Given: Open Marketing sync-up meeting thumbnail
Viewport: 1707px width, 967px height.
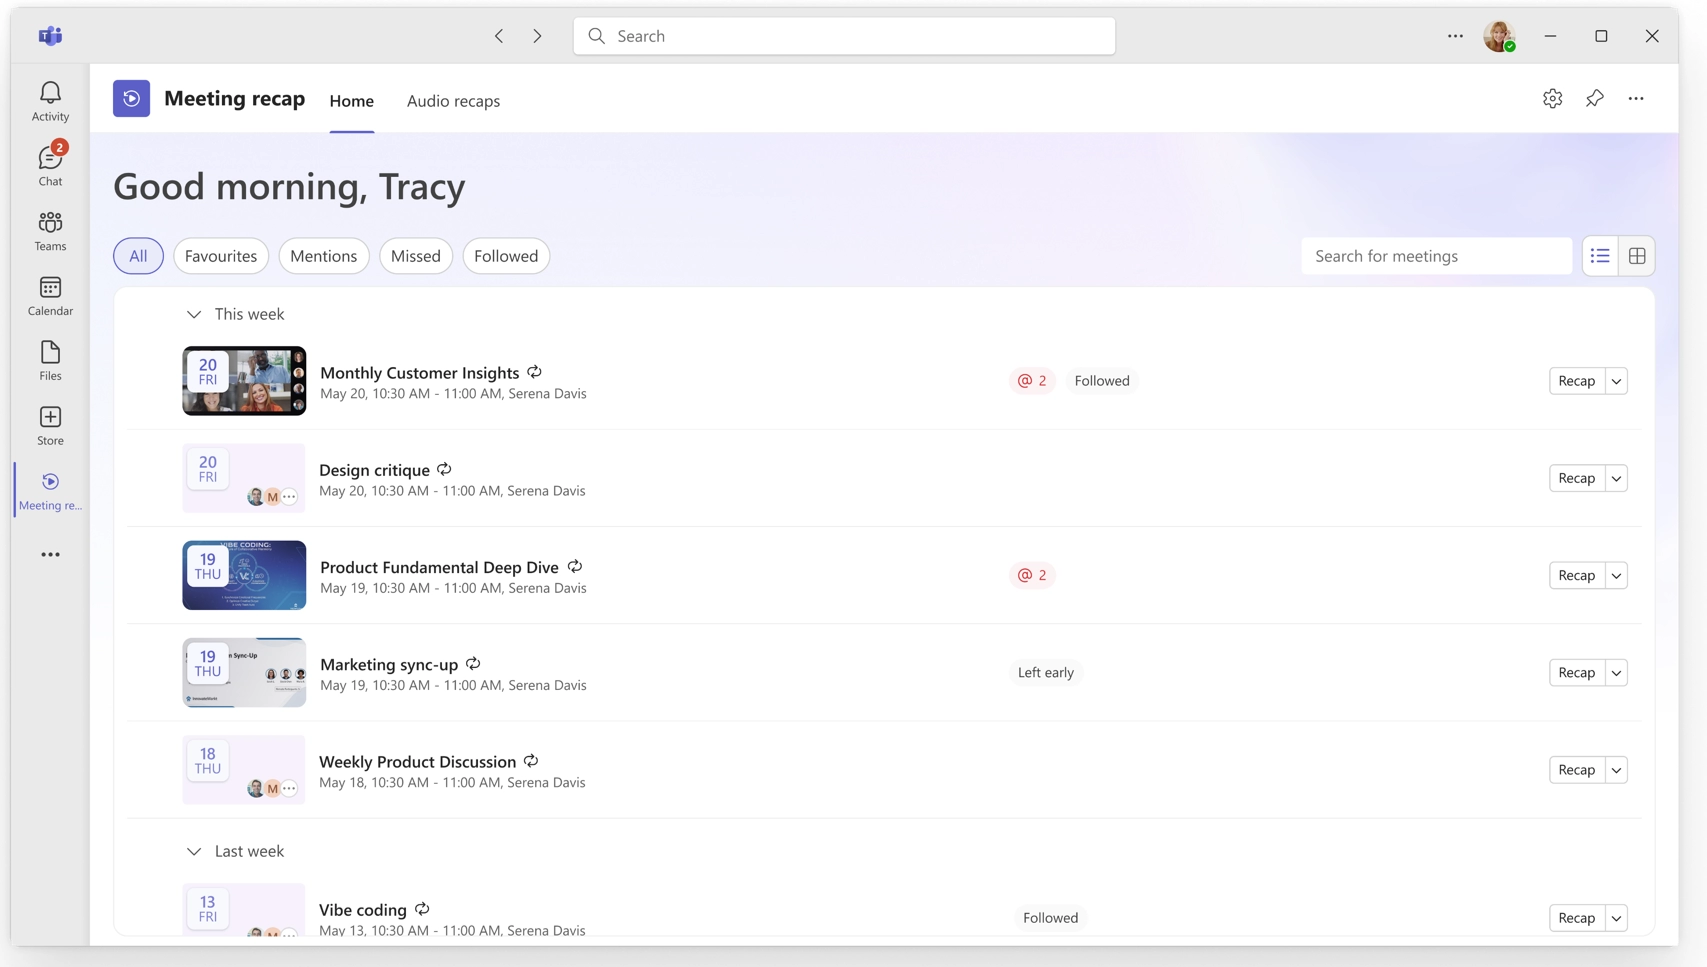Looking at the screenshot, I should (x=244, y=672).
